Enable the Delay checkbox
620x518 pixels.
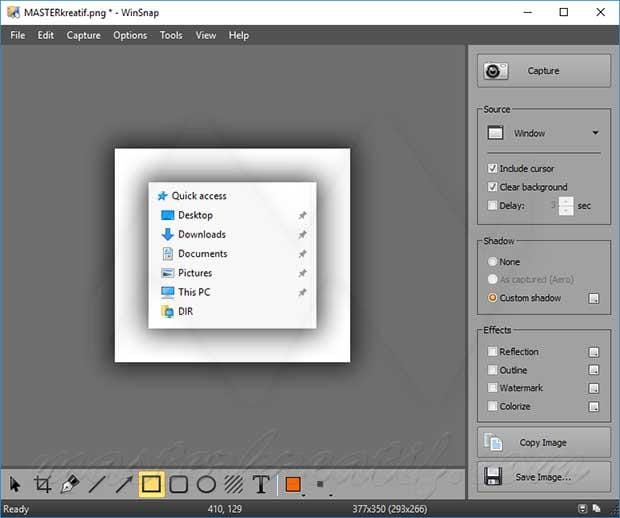(x=492, y=205)
